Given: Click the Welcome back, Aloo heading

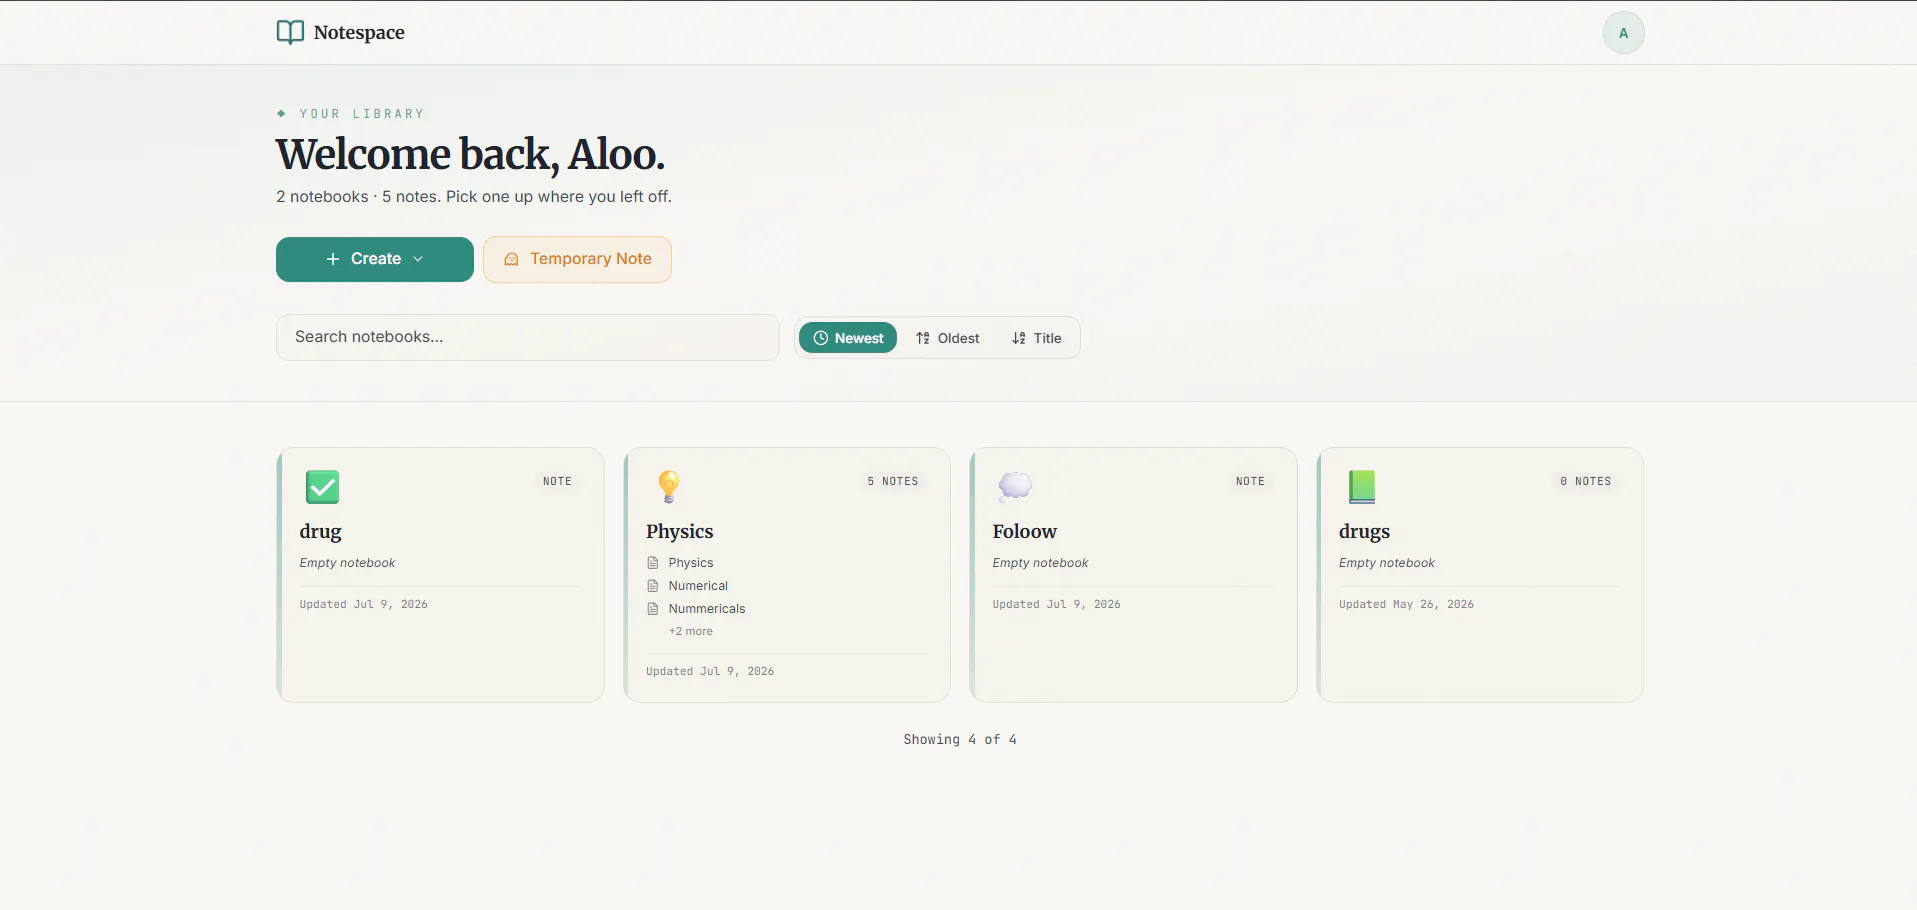Looking at the screenshot, I should click(x=470, y=155).
